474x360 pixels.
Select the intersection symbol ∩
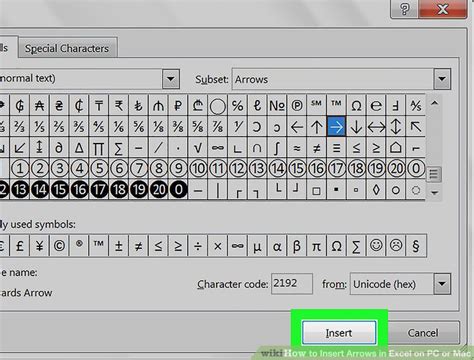pyautogui.click(x=257, y=148)
